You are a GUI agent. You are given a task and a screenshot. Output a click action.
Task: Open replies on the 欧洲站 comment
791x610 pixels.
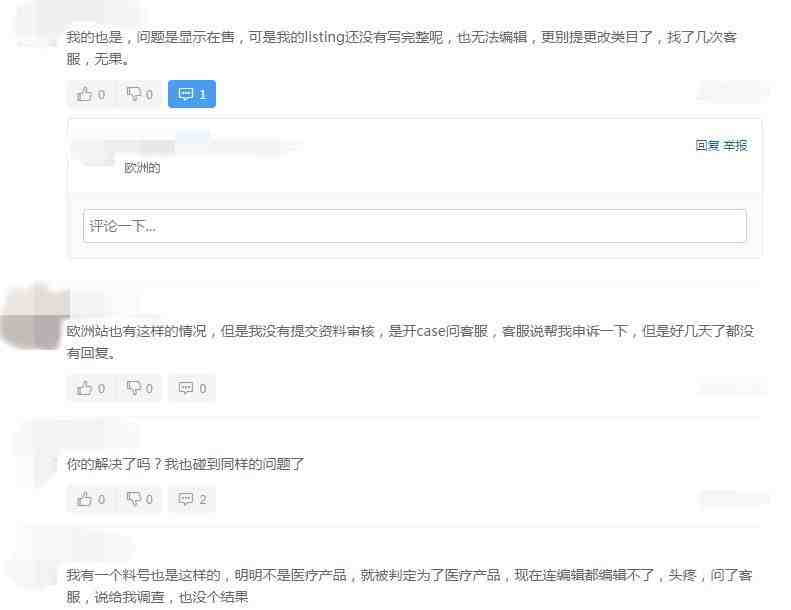pyautogui.click(x=192, y=388)
